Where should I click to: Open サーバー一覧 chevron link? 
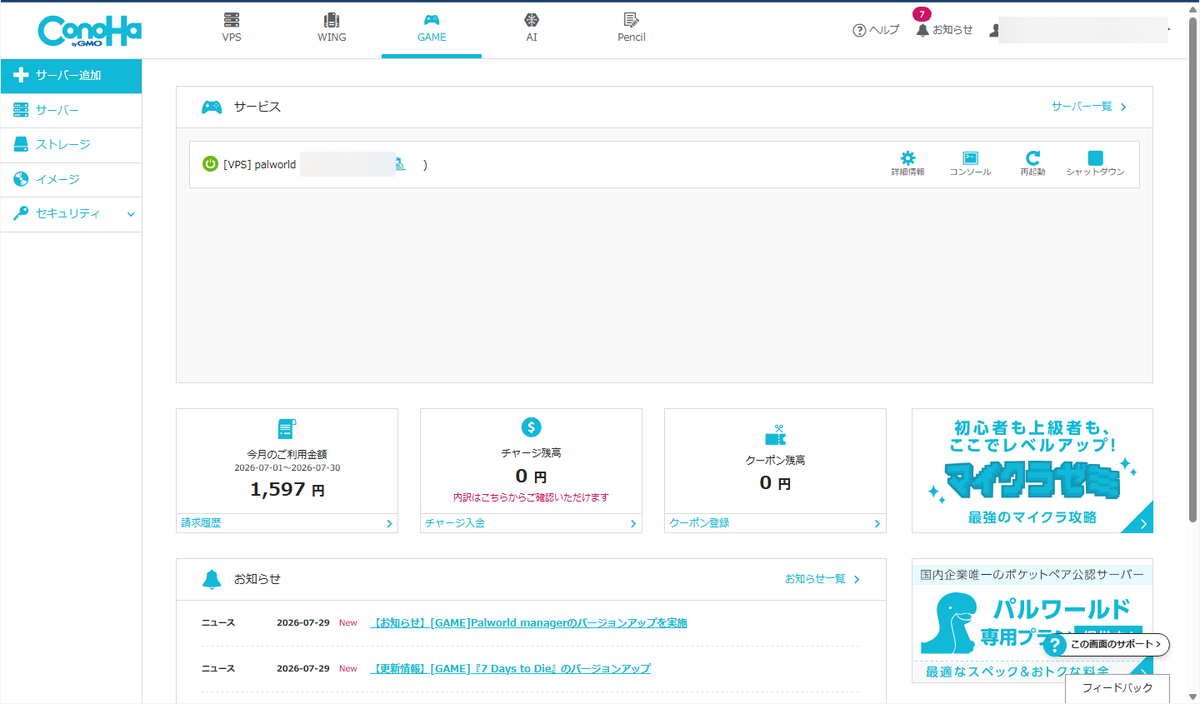pos(1089,106)
